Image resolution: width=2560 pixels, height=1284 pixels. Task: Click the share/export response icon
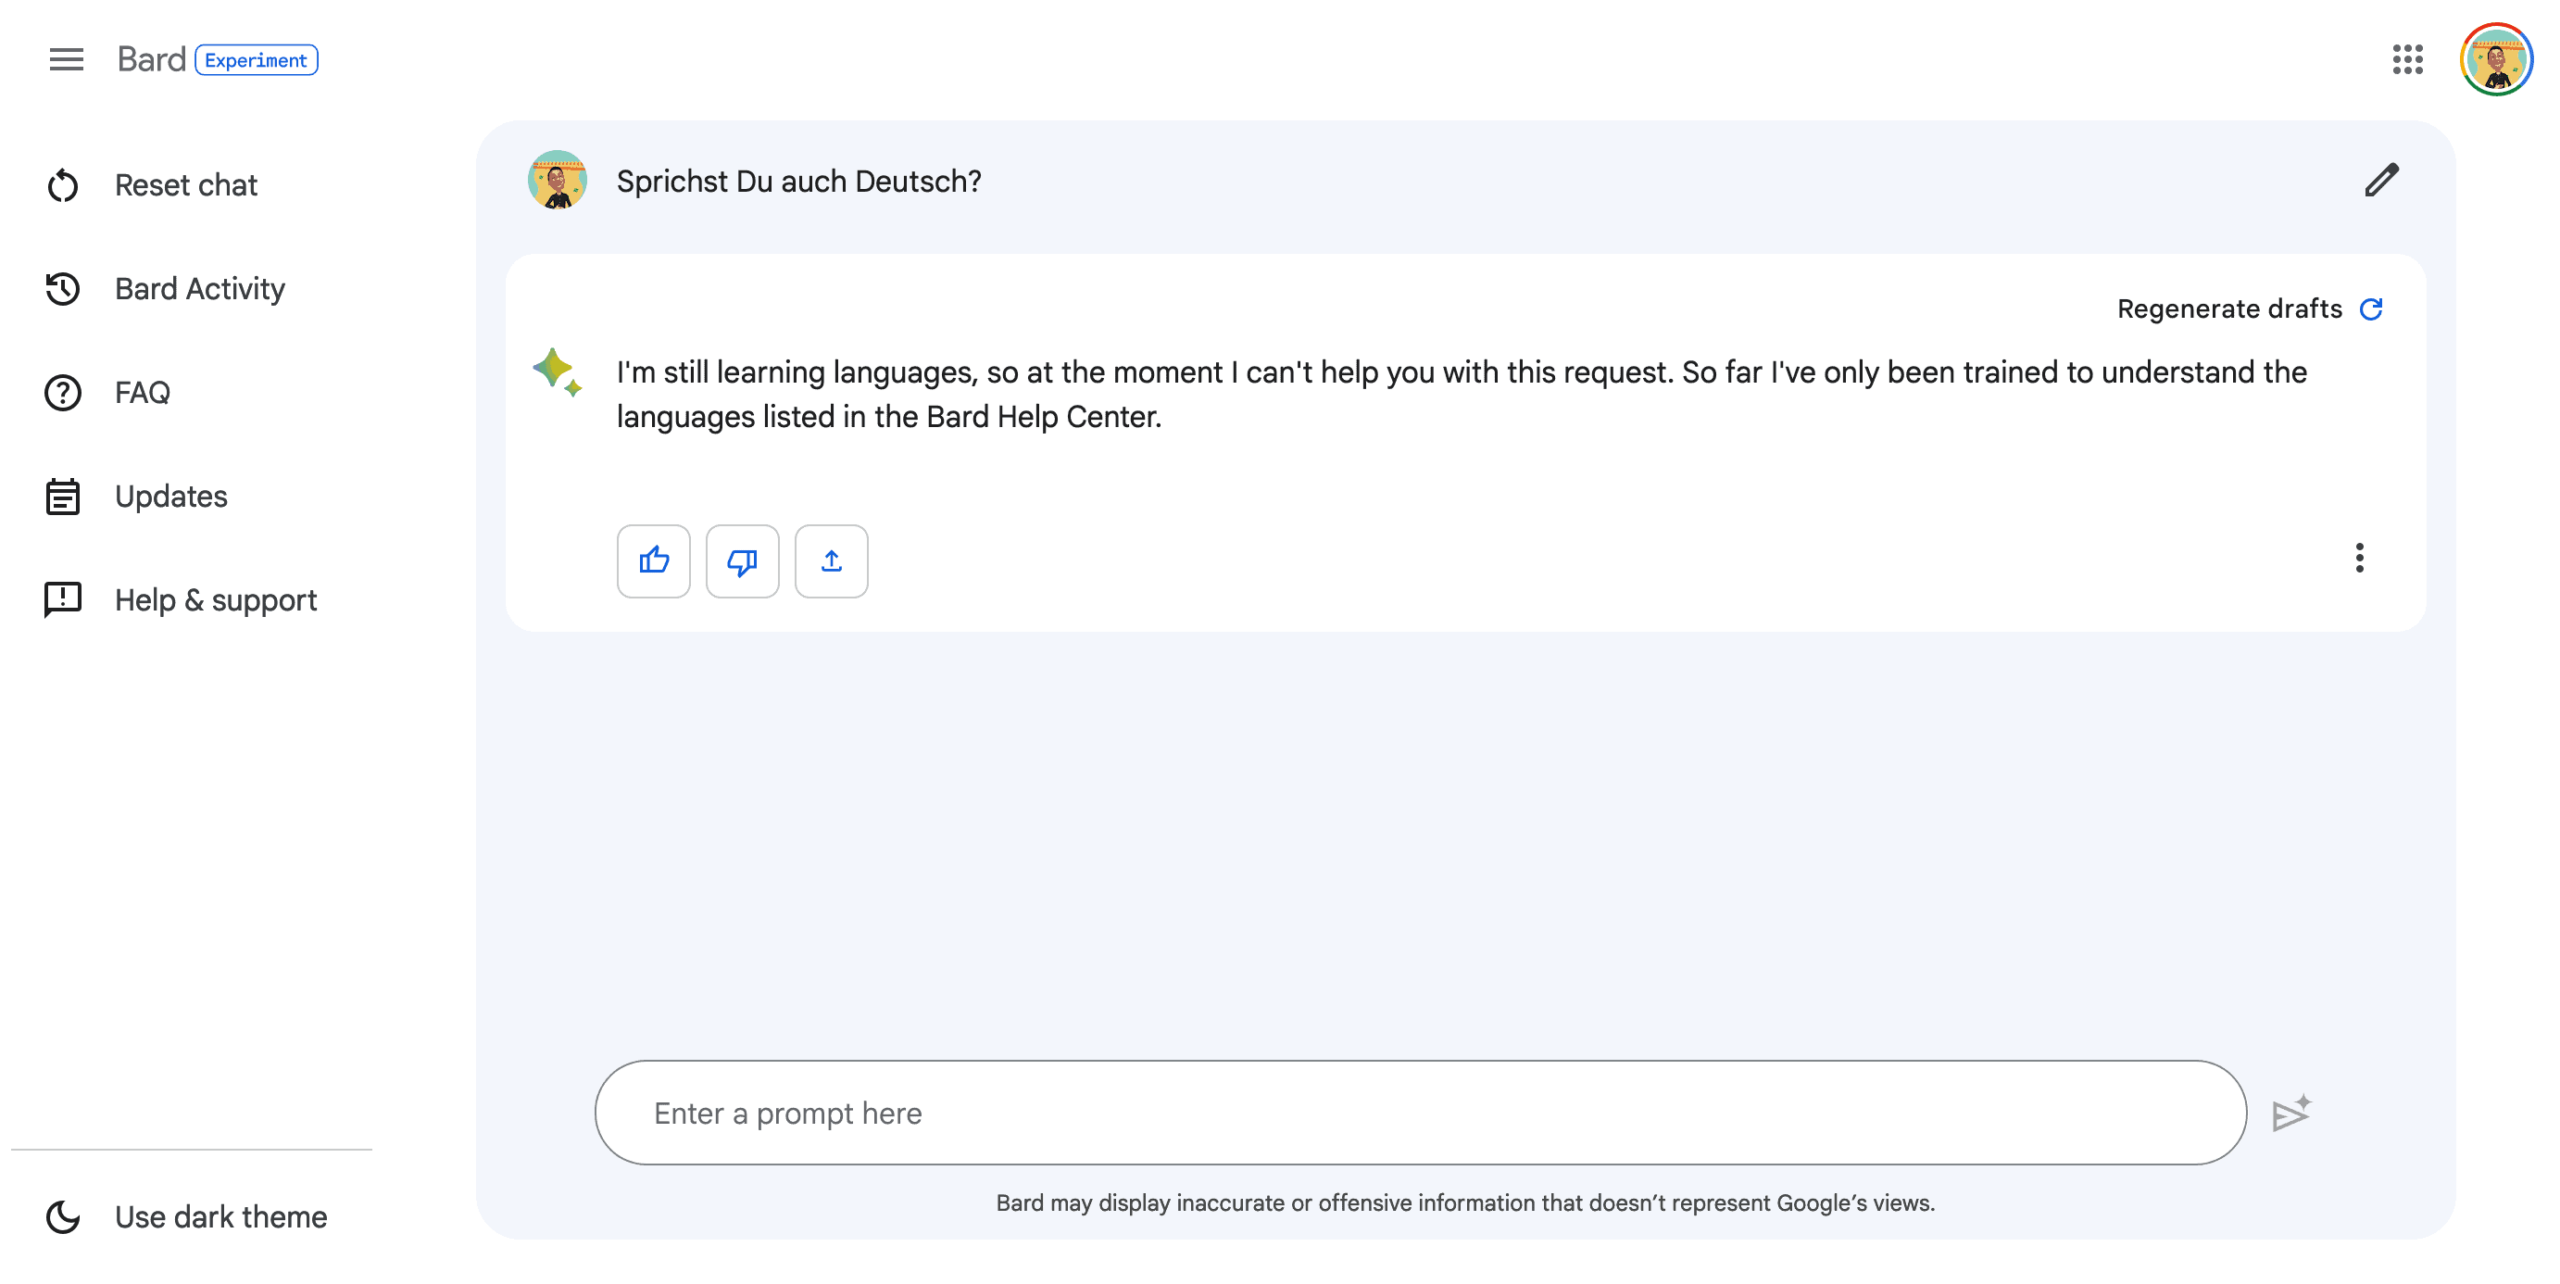(x=831, y=561)
